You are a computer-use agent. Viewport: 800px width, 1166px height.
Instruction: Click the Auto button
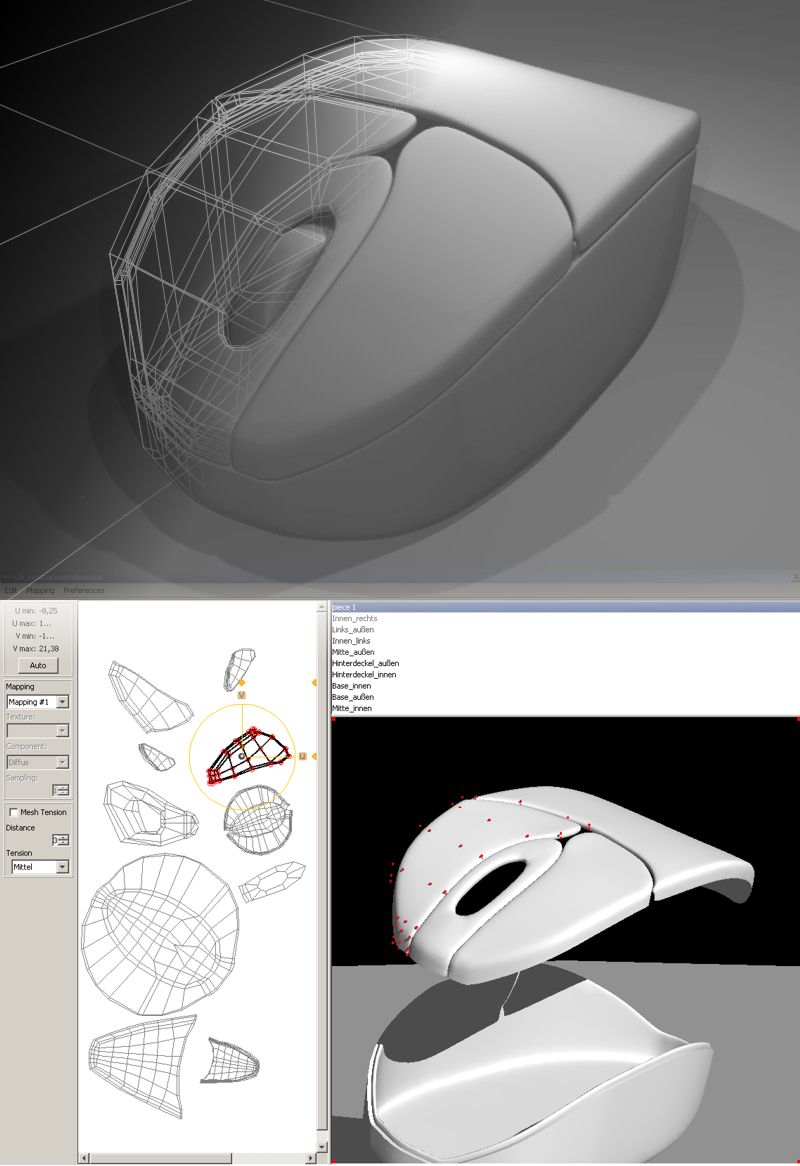click(x=37, y=665)
